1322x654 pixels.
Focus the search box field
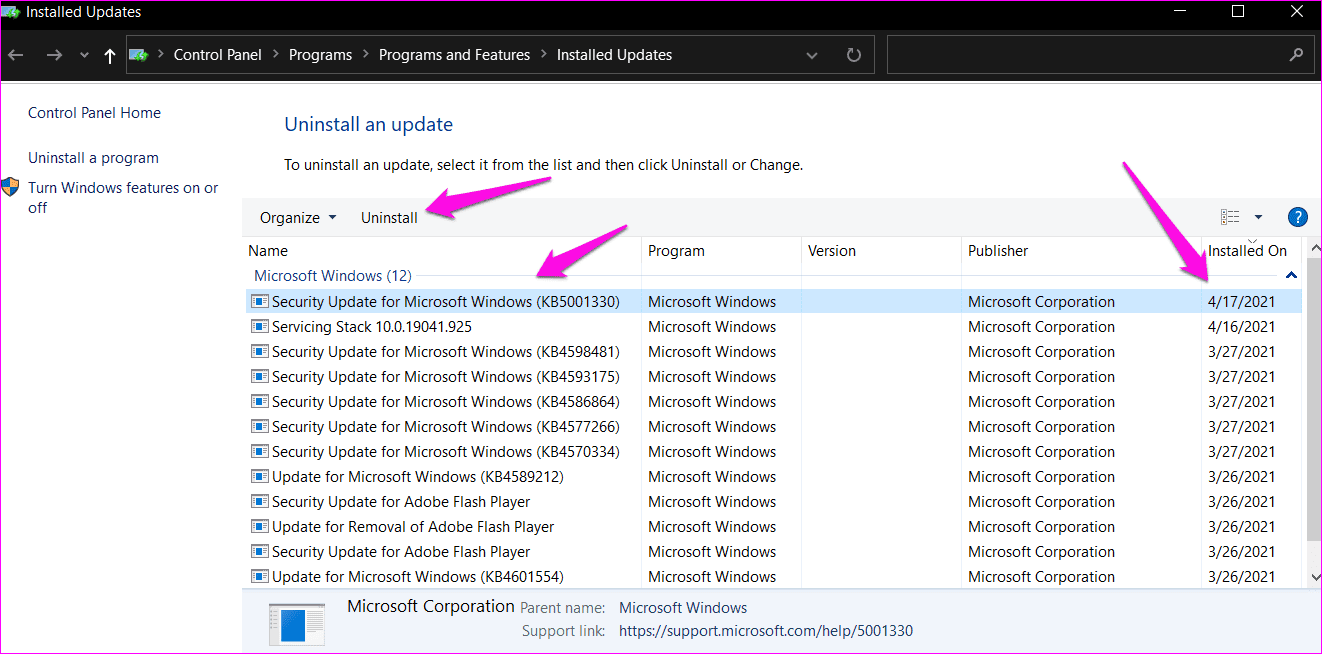1100,55
